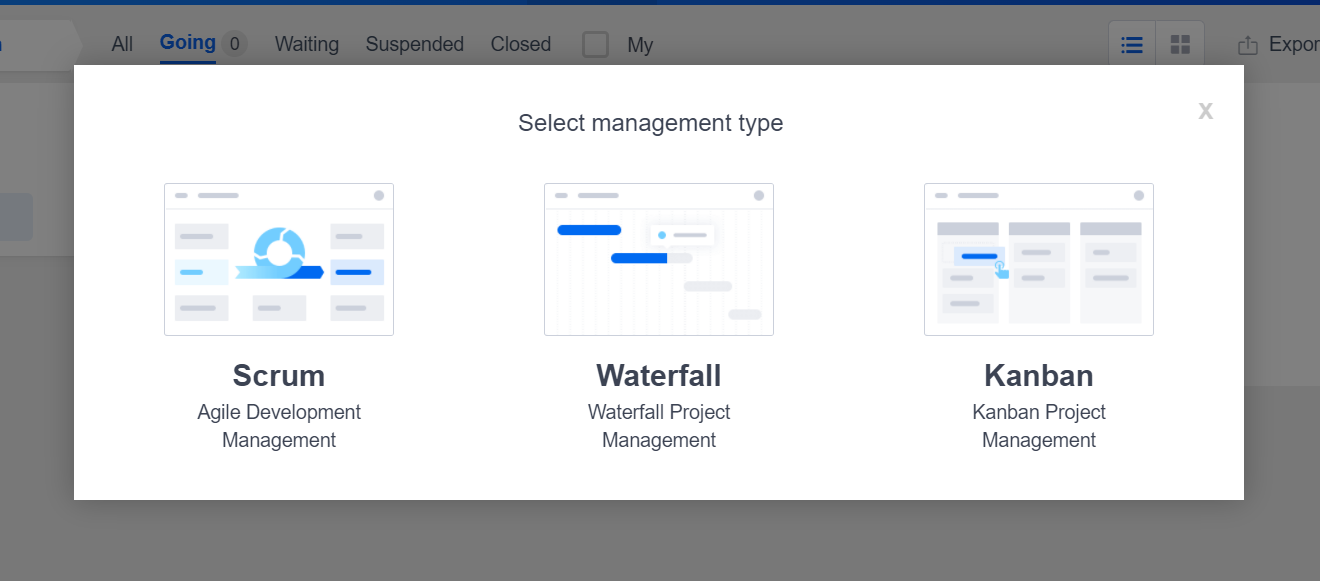1320x581 pixels.
Task: View the Closed projects tab
Action: [x=521, y=45]
